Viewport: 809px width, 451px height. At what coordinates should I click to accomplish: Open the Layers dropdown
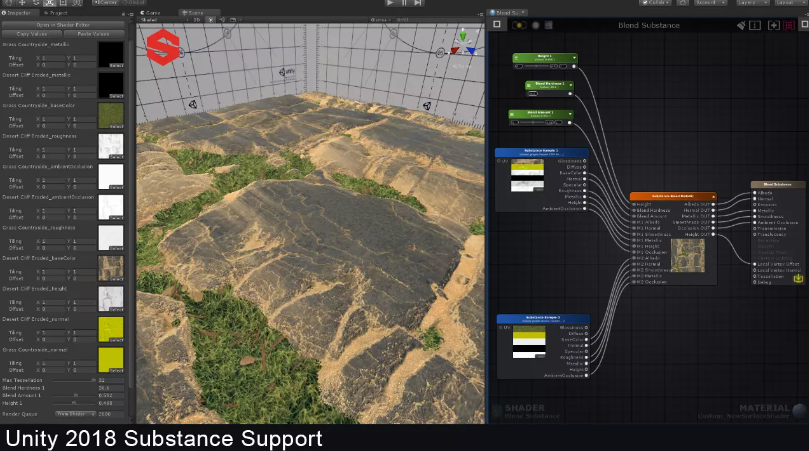[x=751, y=3]
